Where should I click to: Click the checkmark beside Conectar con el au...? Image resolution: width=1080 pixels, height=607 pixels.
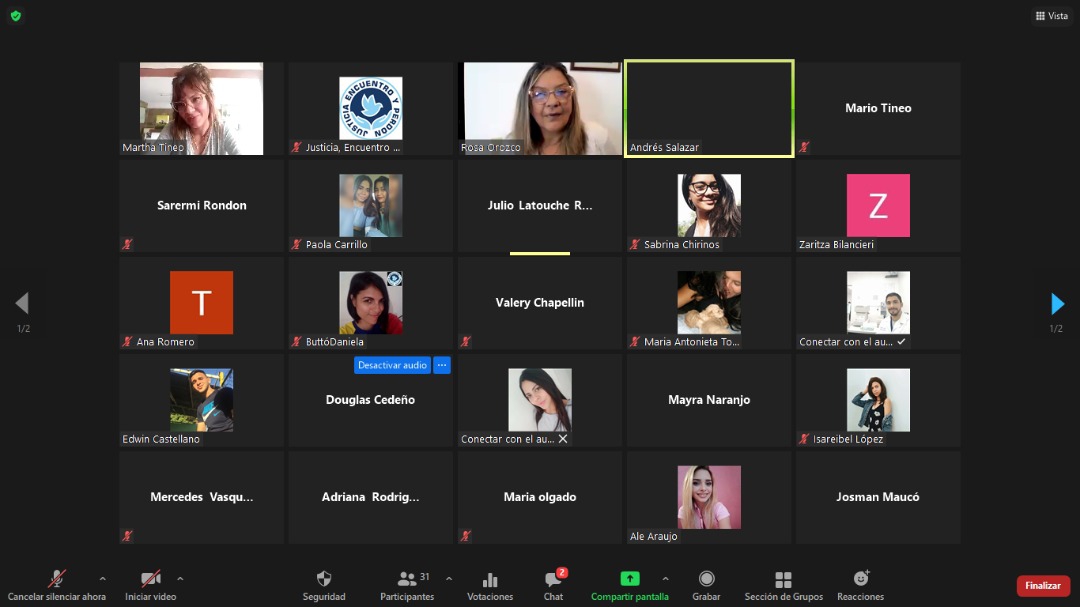click(901, 342)
